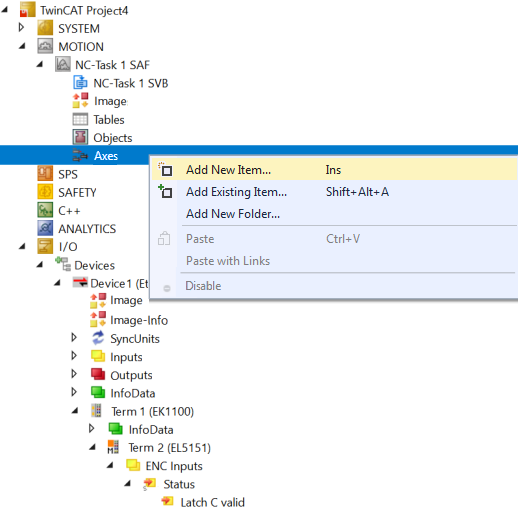This screenshot has width=518, height=519.
Task: Click the Objects icon under NC-Task
Action: pos(80,137)
